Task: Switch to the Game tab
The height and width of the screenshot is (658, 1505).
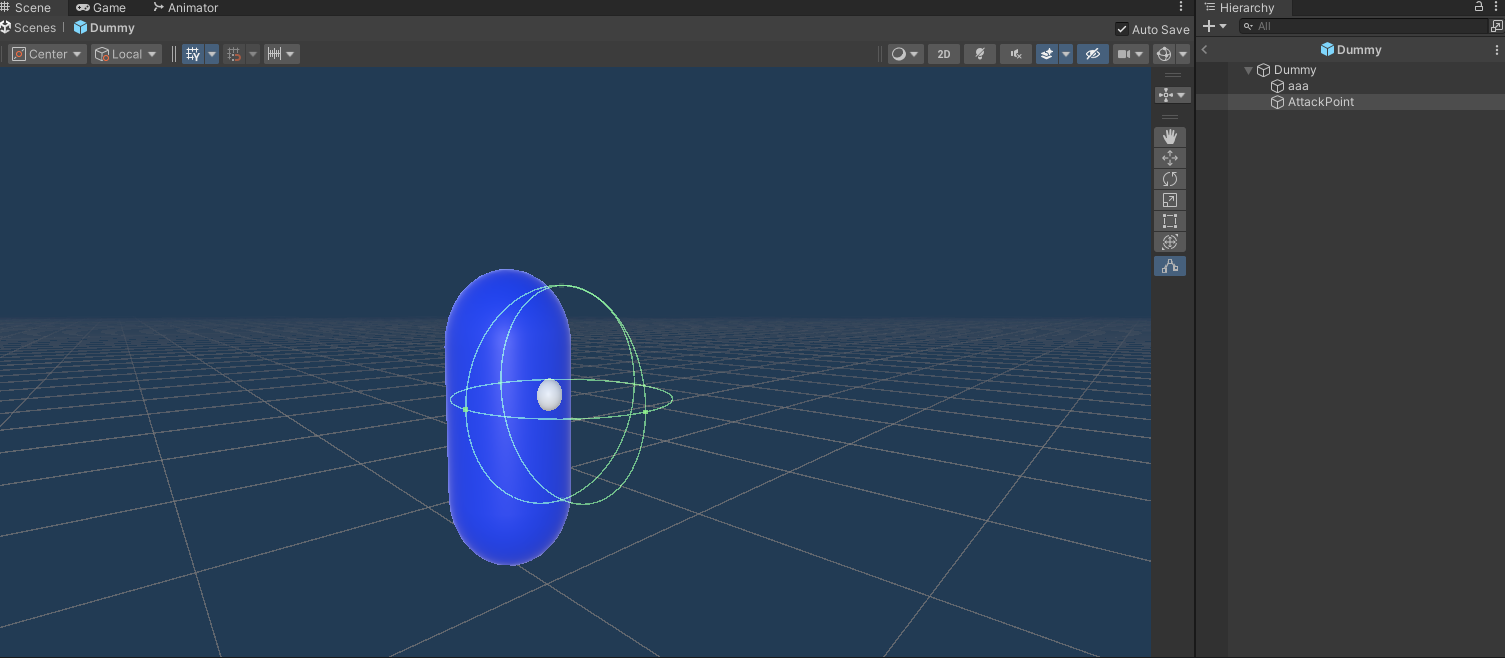Action: click(101, 7)
